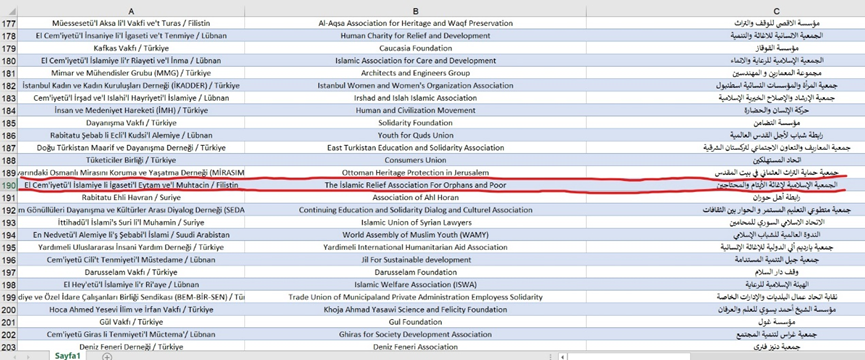865x360 pixels.
Task: Click 'Rabitatu Ehli Havran / Suriye' cell
Action: click(x=131, y=197)
